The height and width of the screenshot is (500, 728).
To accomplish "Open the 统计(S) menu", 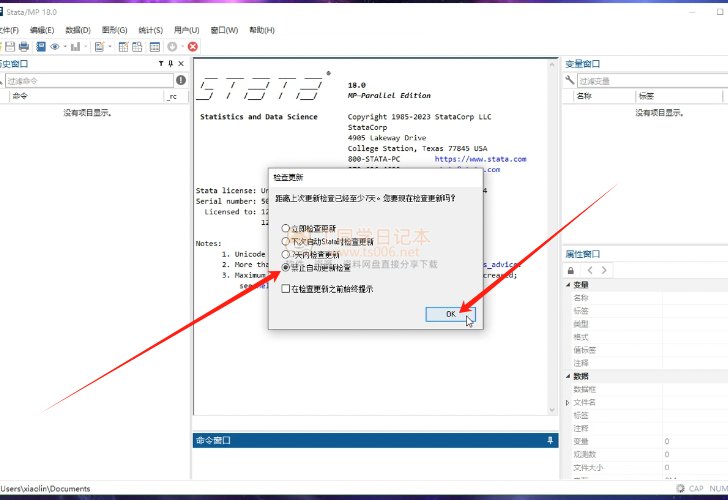I will click(x=150, y=30).
